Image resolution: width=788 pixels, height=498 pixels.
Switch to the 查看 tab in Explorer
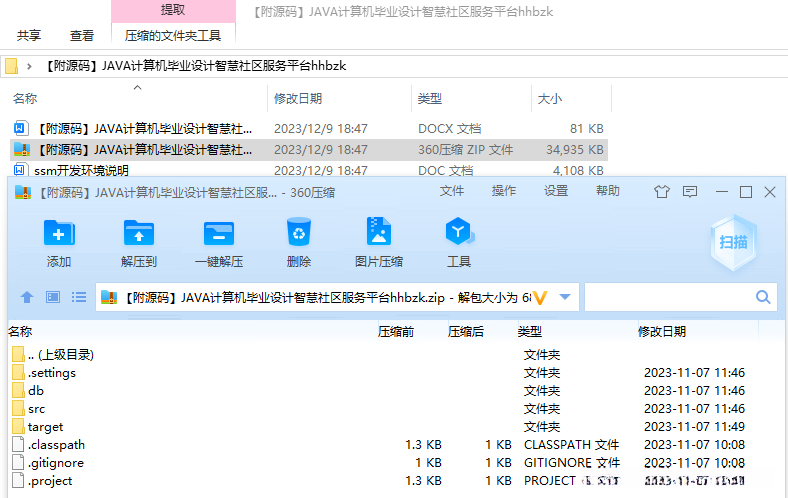tap(81, 36)
